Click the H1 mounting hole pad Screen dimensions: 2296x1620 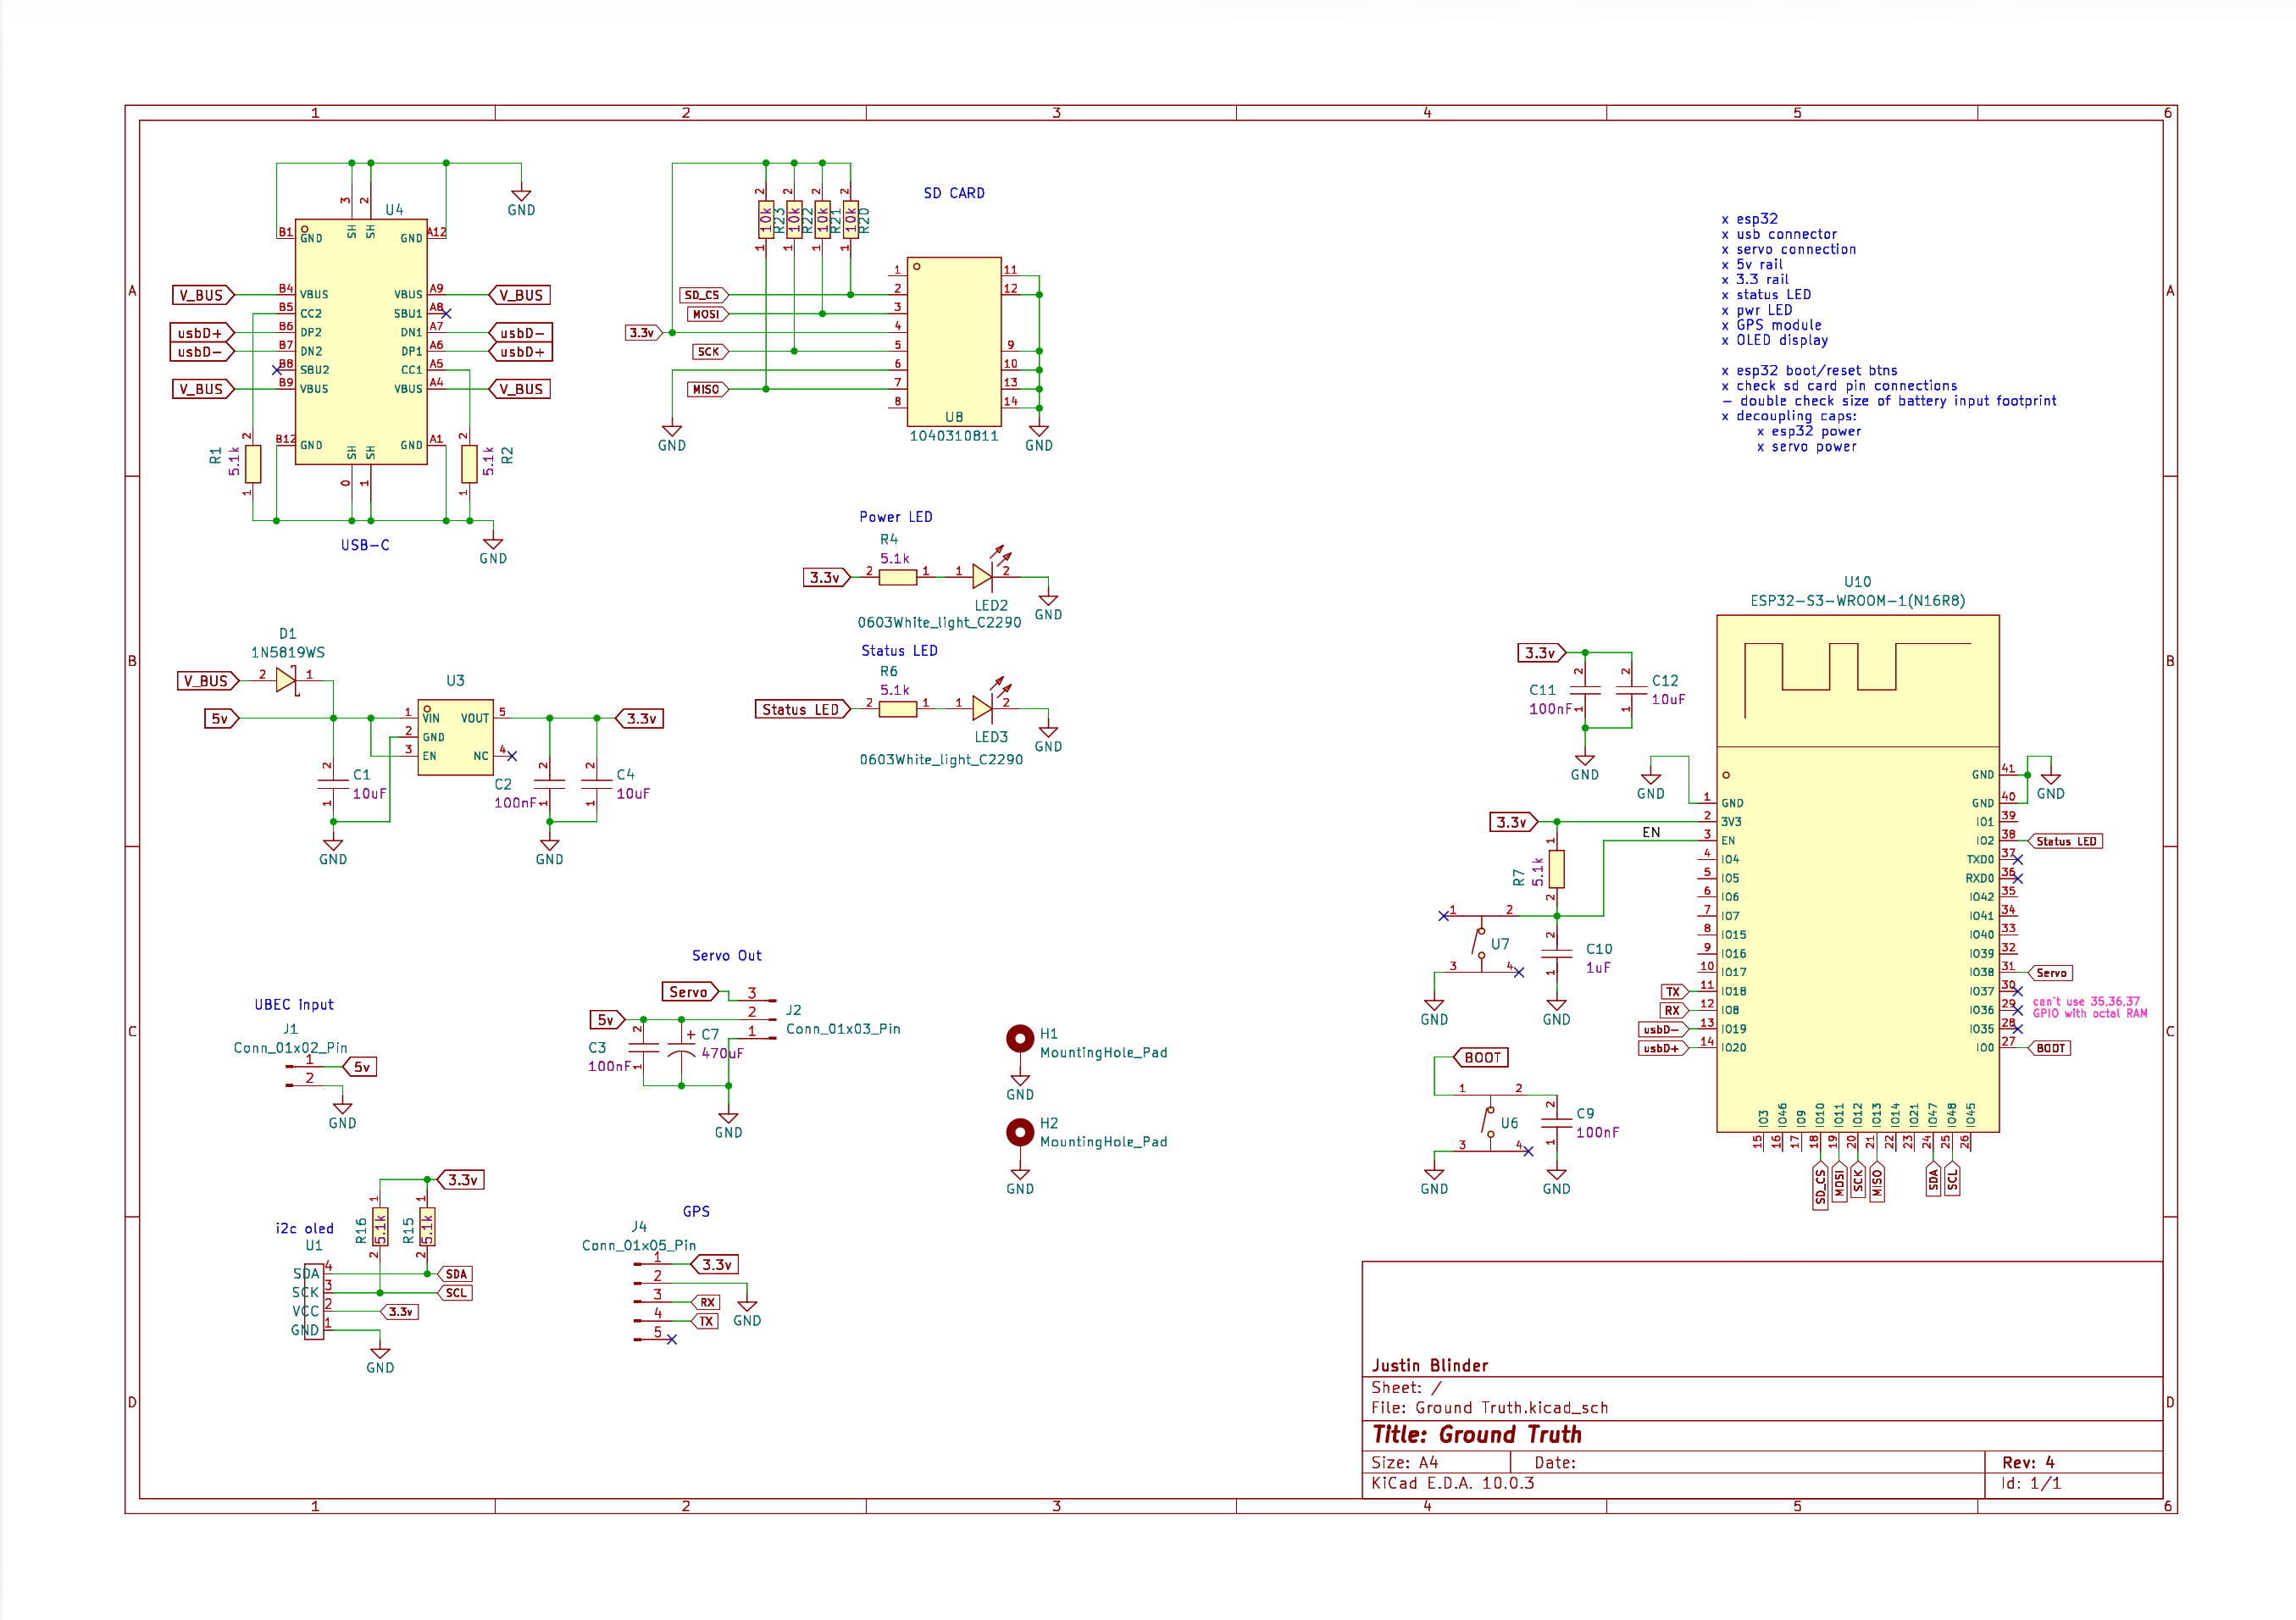pos(1019,1039)
